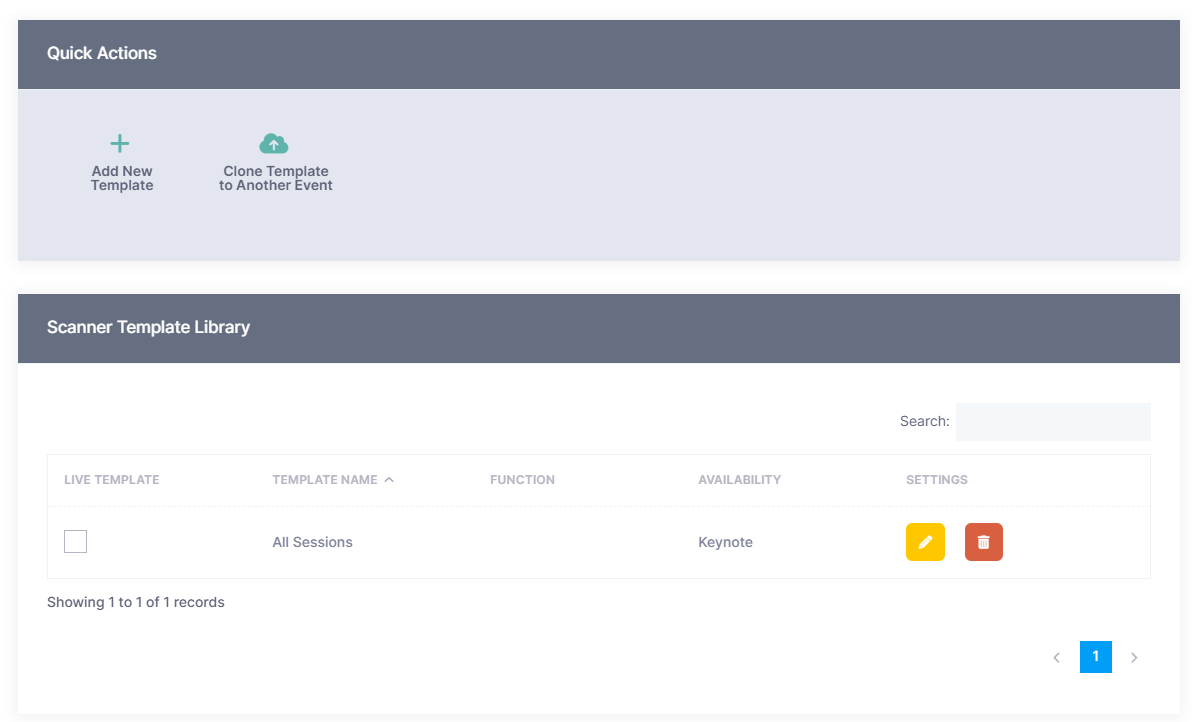Click the green plus icon for new template

120,144
